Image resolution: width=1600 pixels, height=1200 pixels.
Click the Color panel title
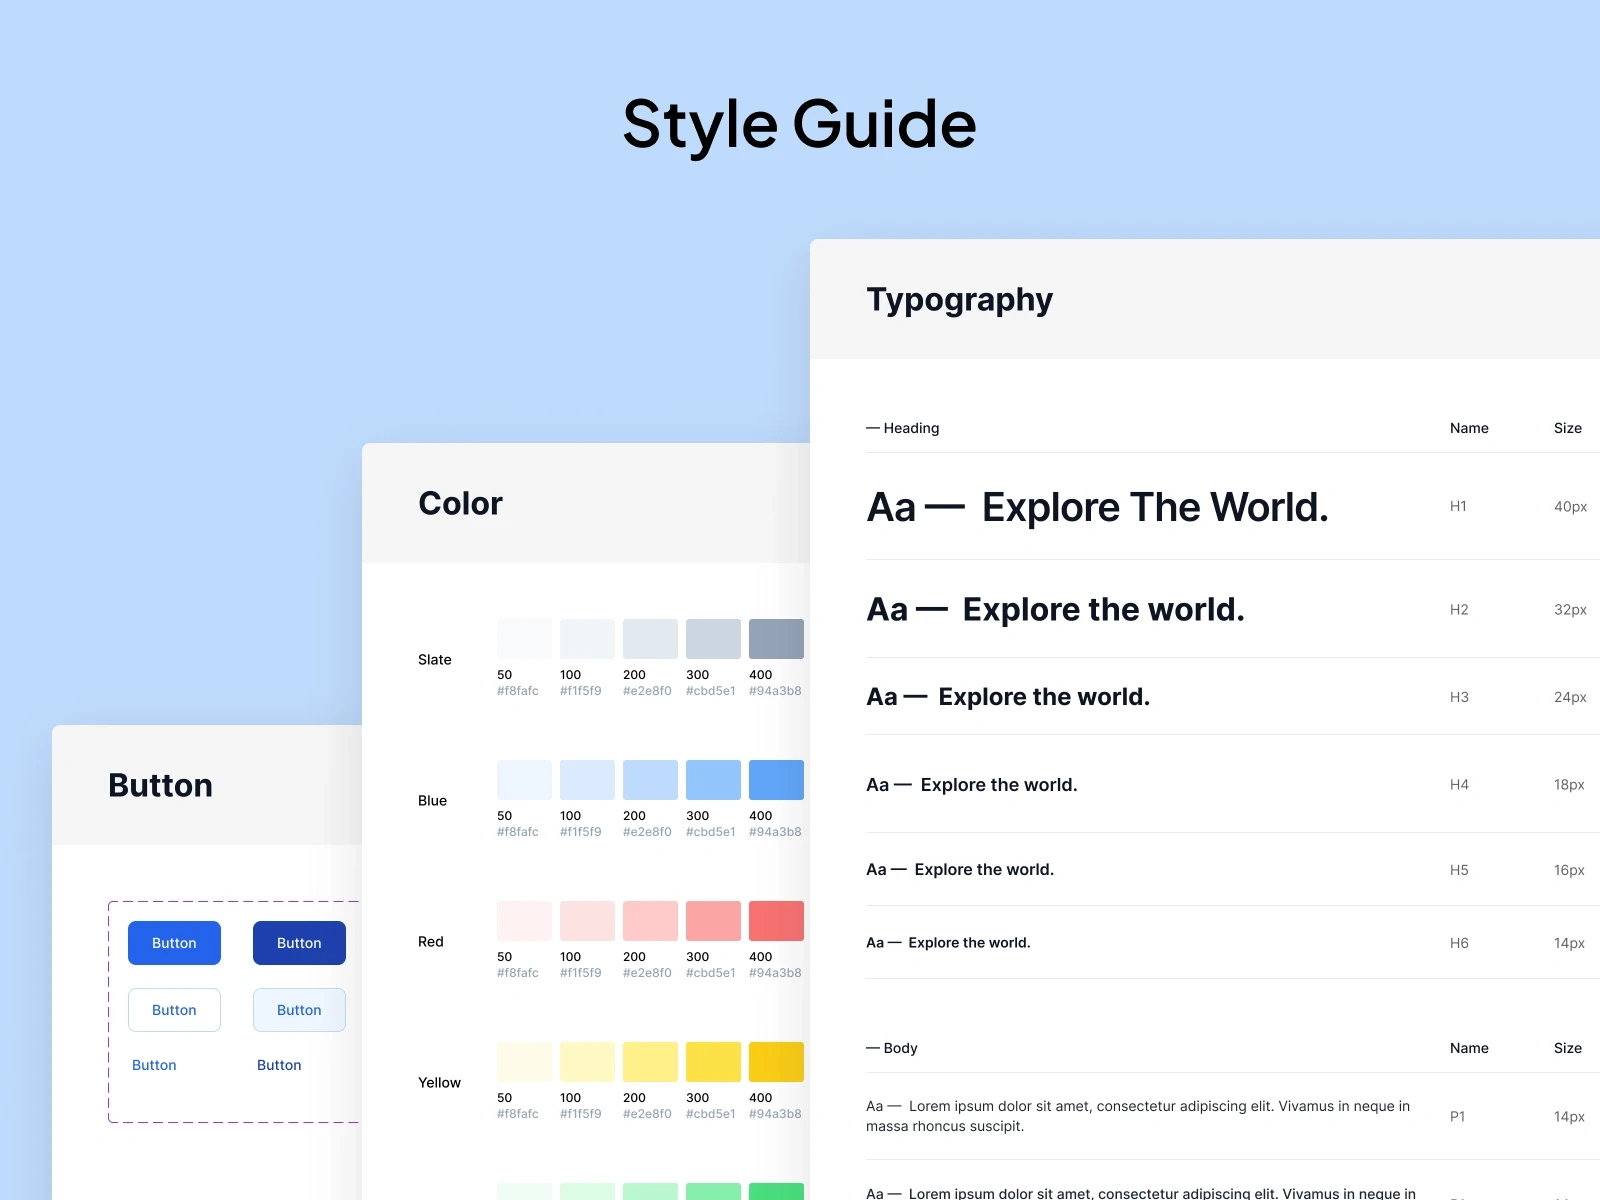click(x=460, y=503)
